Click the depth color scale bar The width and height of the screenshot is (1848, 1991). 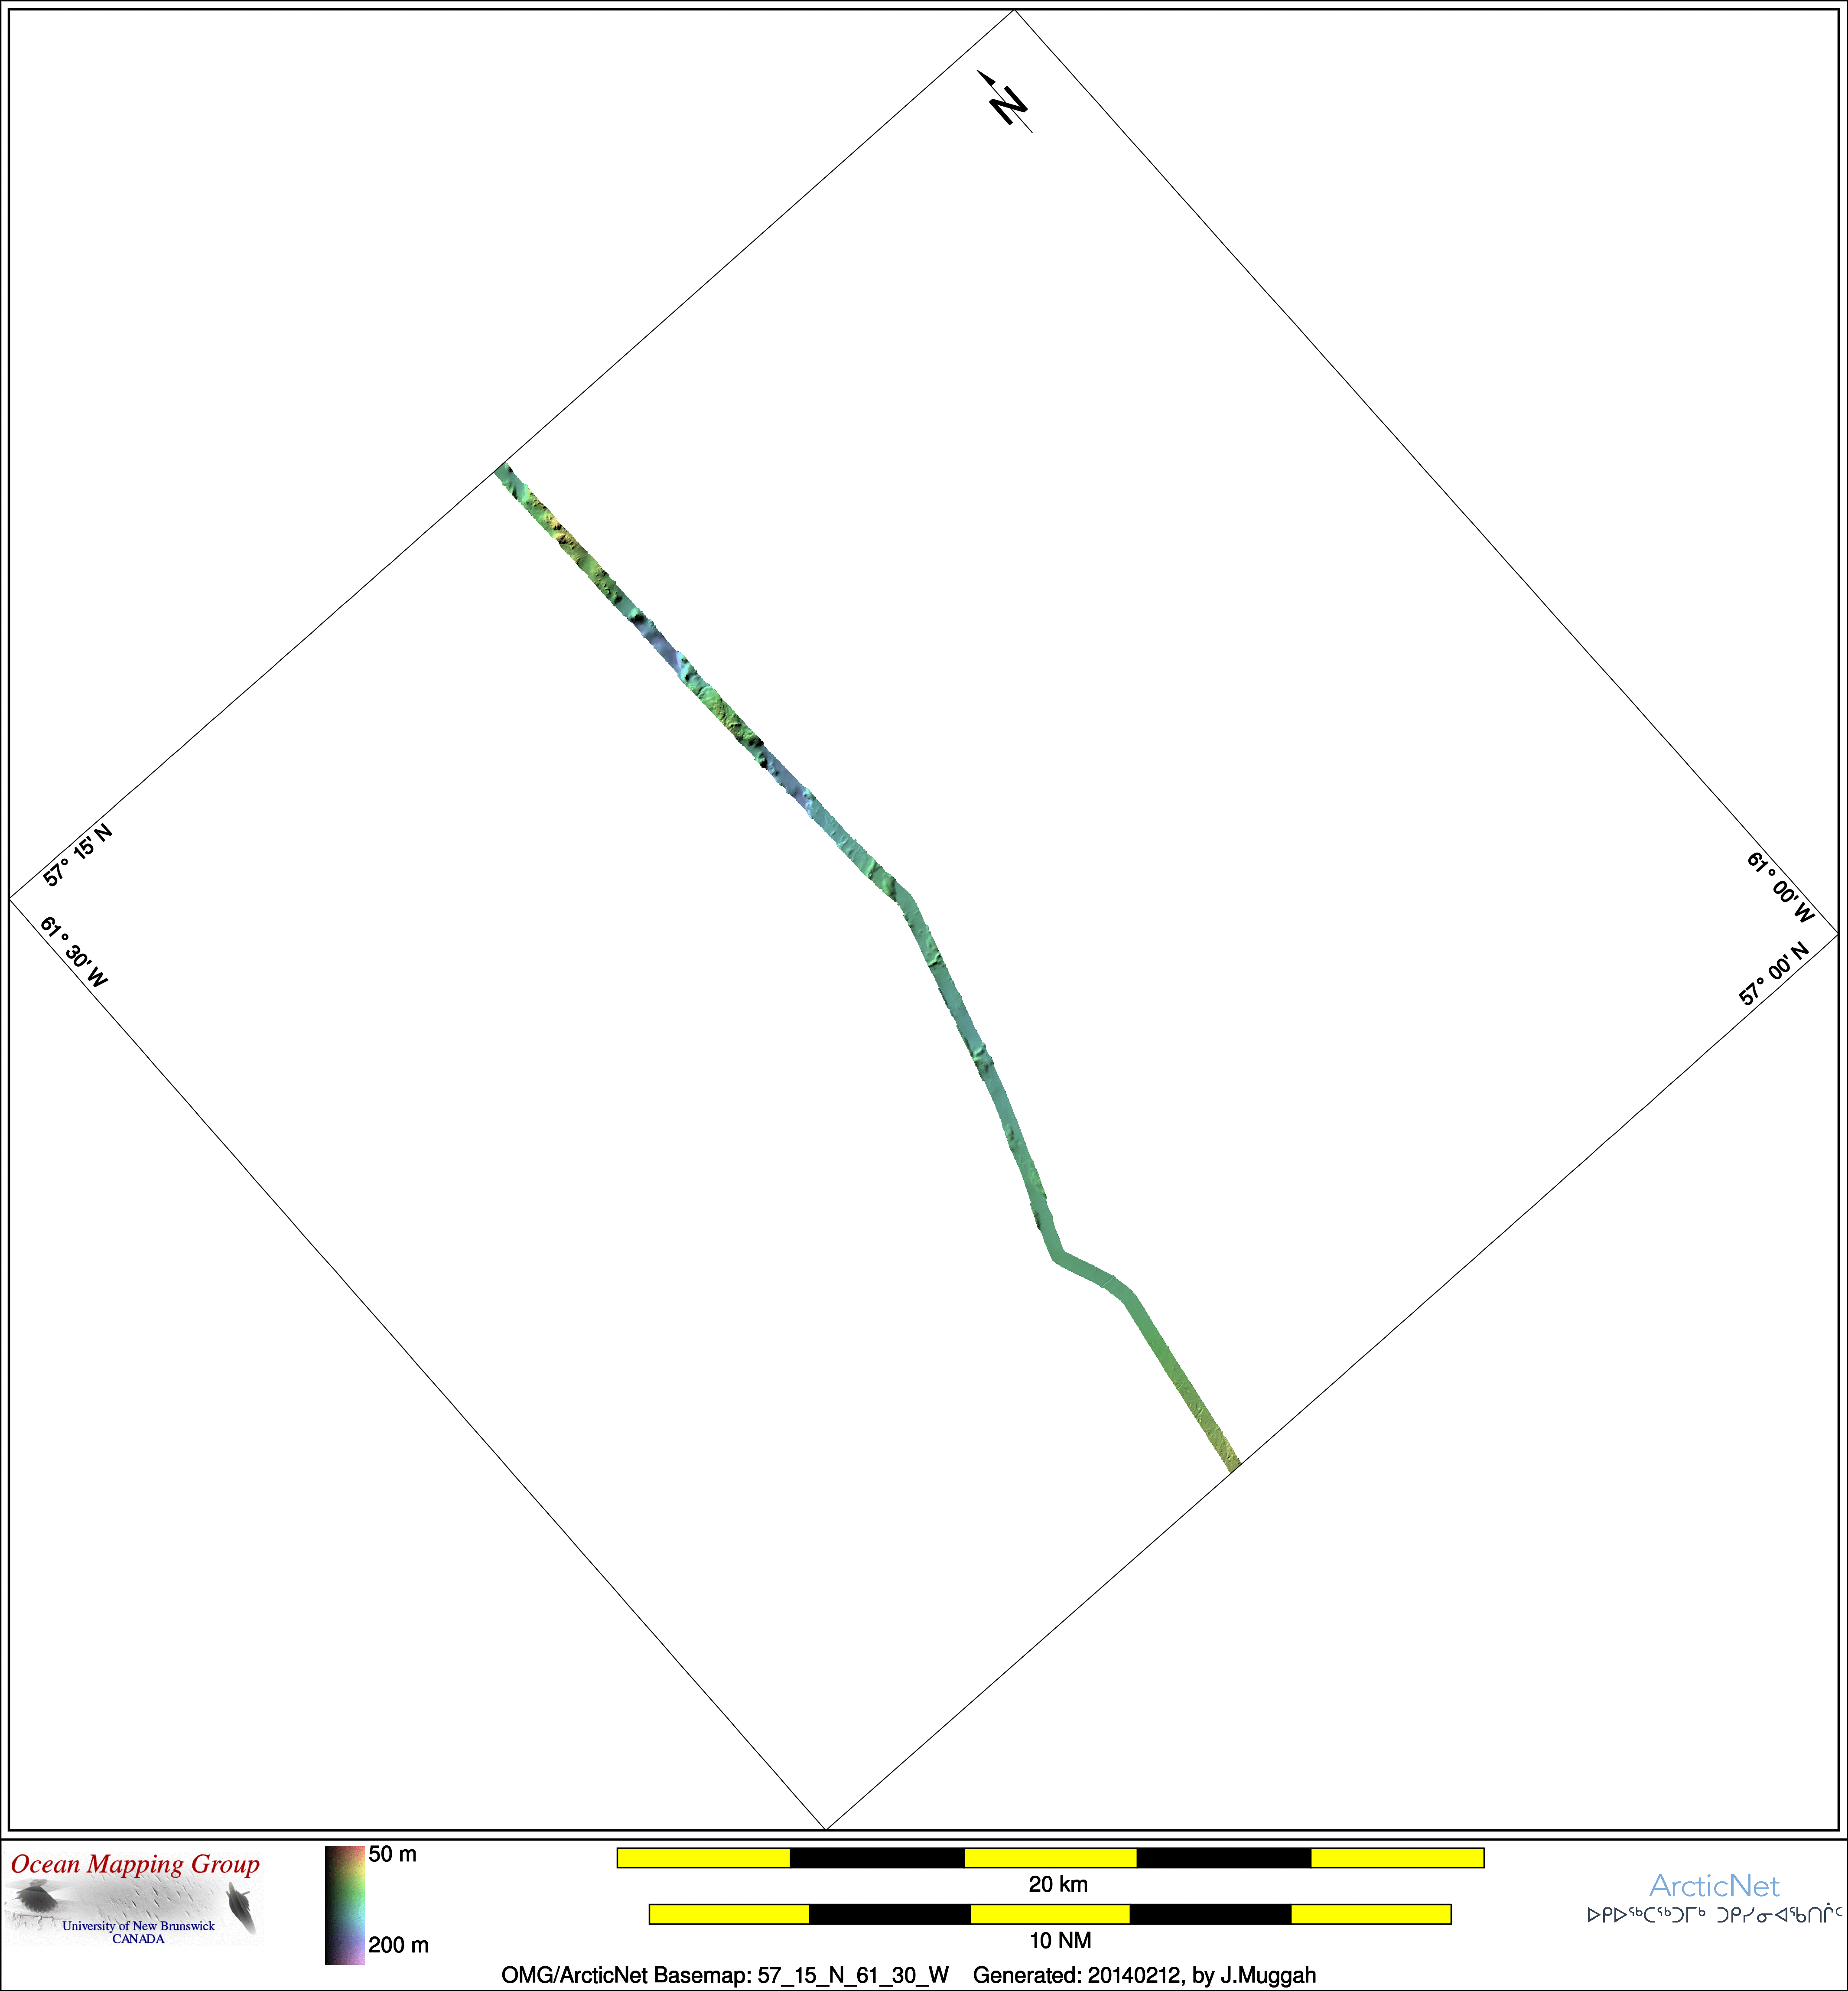[x=344, y=1905]
